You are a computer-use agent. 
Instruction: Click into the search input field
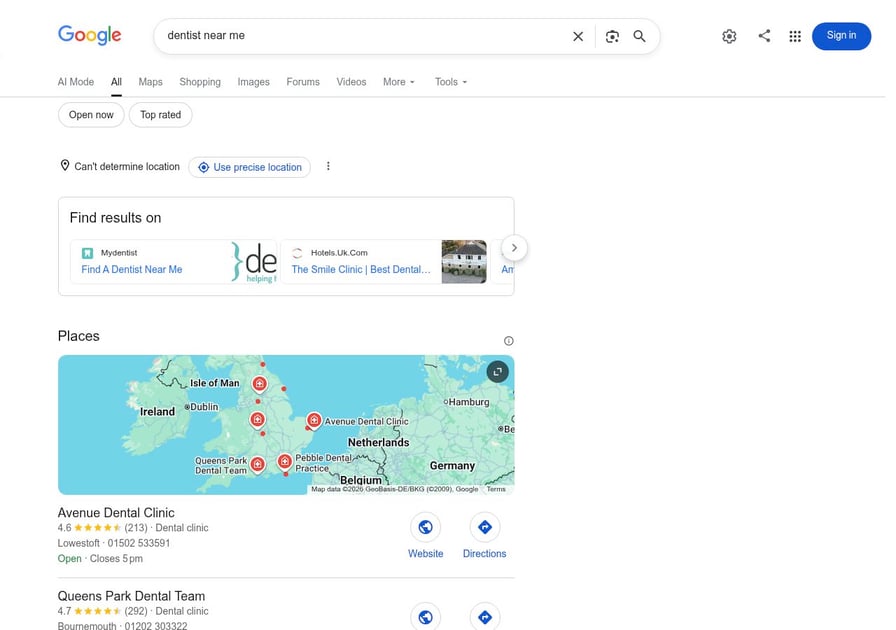pyautogui.click(x=366, y=36)
